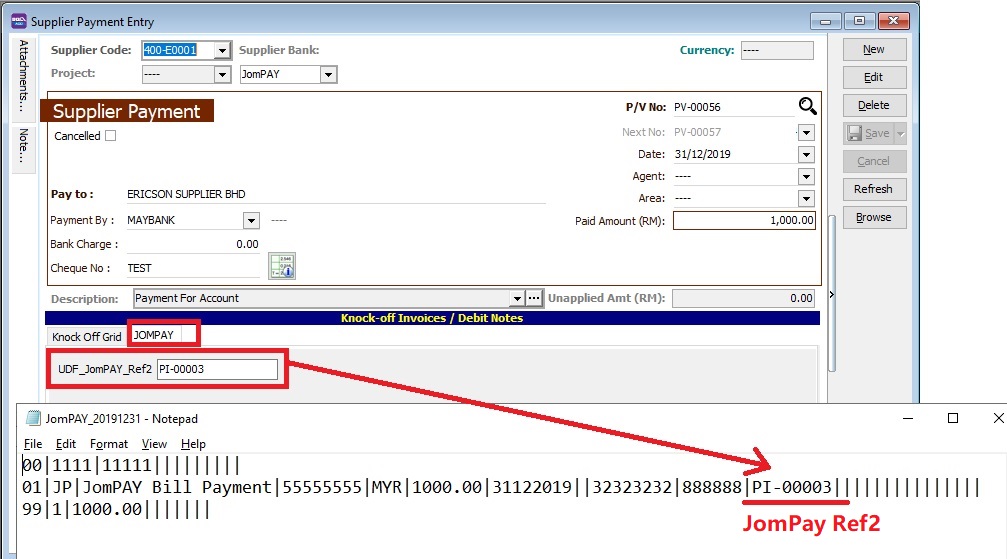Open the File menu in Notepad

click(33, 444)
